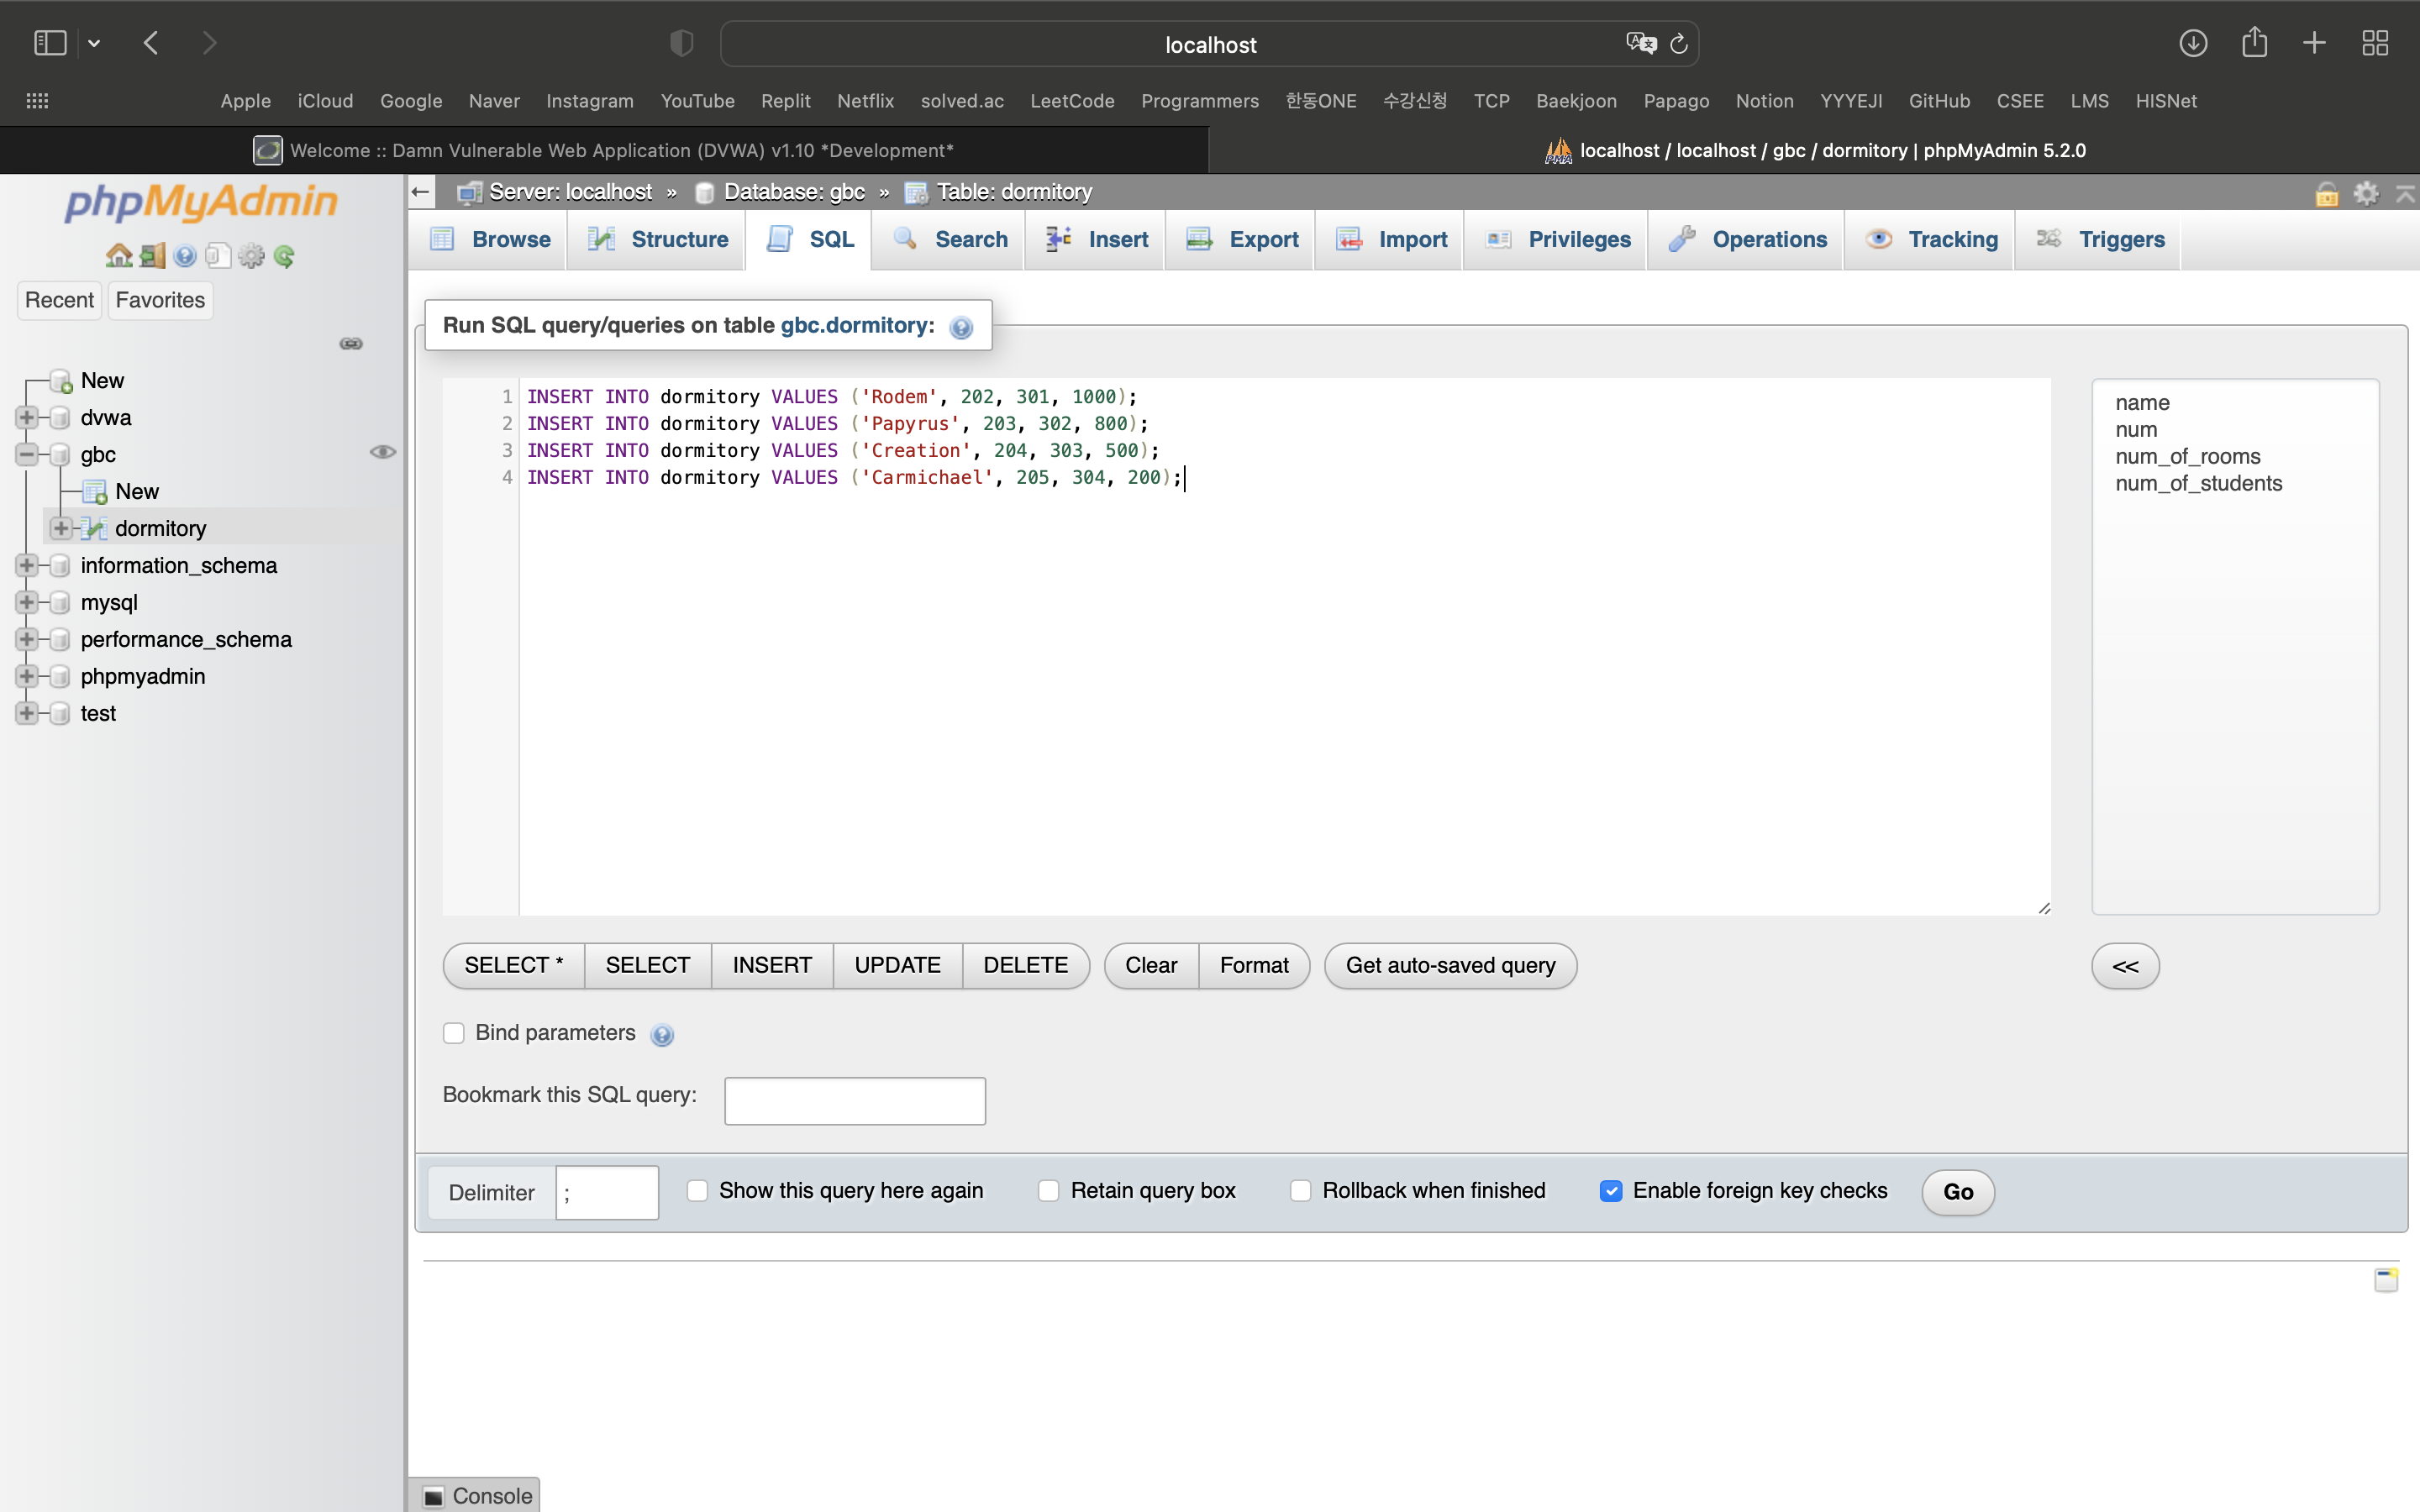Click the navigation panel settings gear
2420x1512 pixels.
point(251,256)
